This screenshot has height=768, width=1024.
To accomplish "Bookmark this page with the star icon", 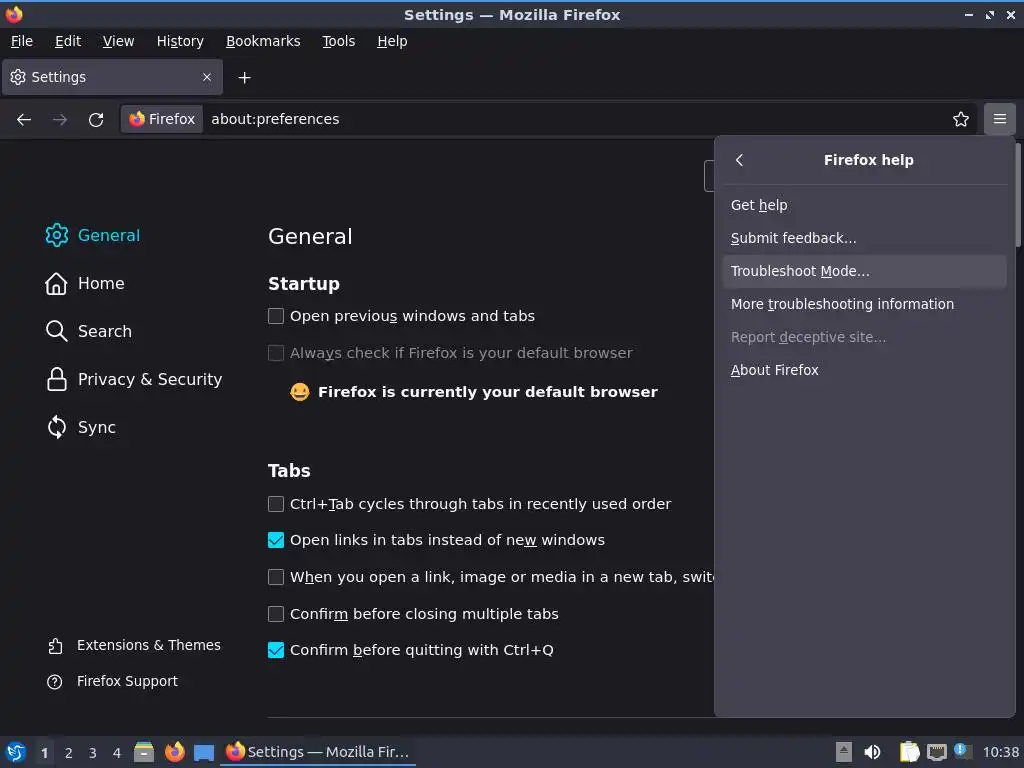I will [961, 120].
